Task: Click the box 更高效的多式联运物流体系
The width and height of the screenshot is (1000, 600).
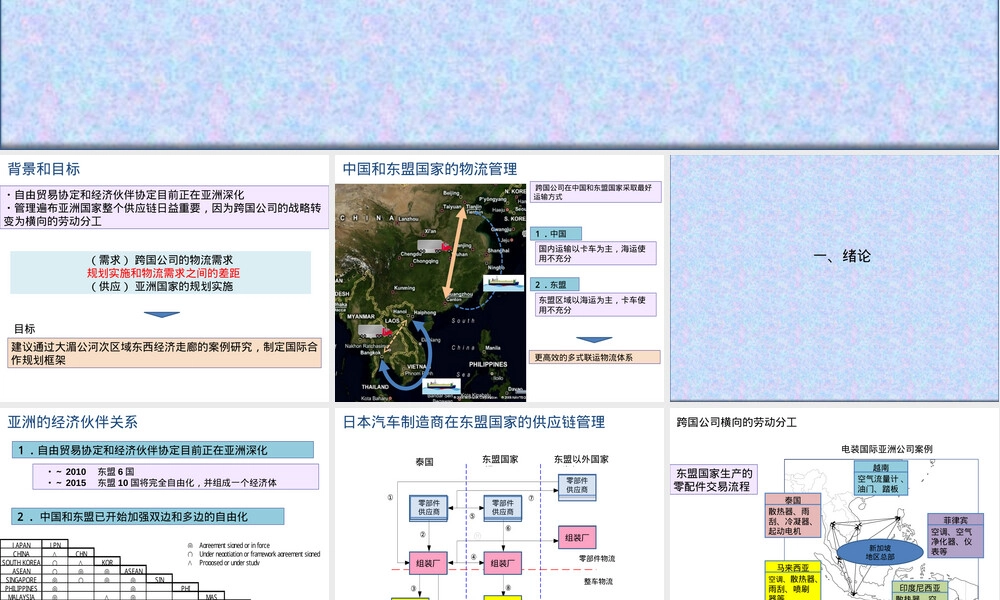Action: coord(594,358)
